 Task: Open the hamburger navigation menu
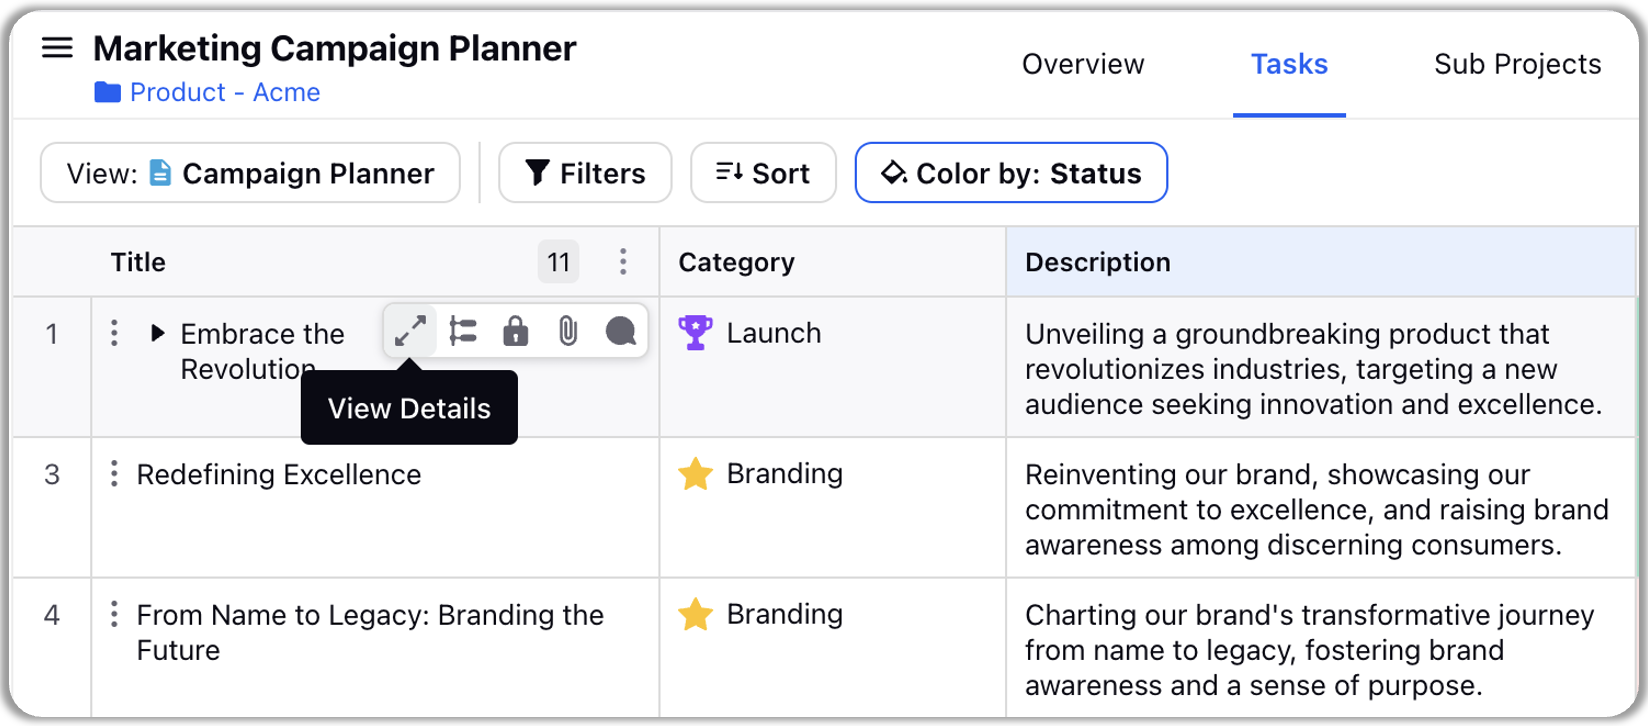coord(57,48)
